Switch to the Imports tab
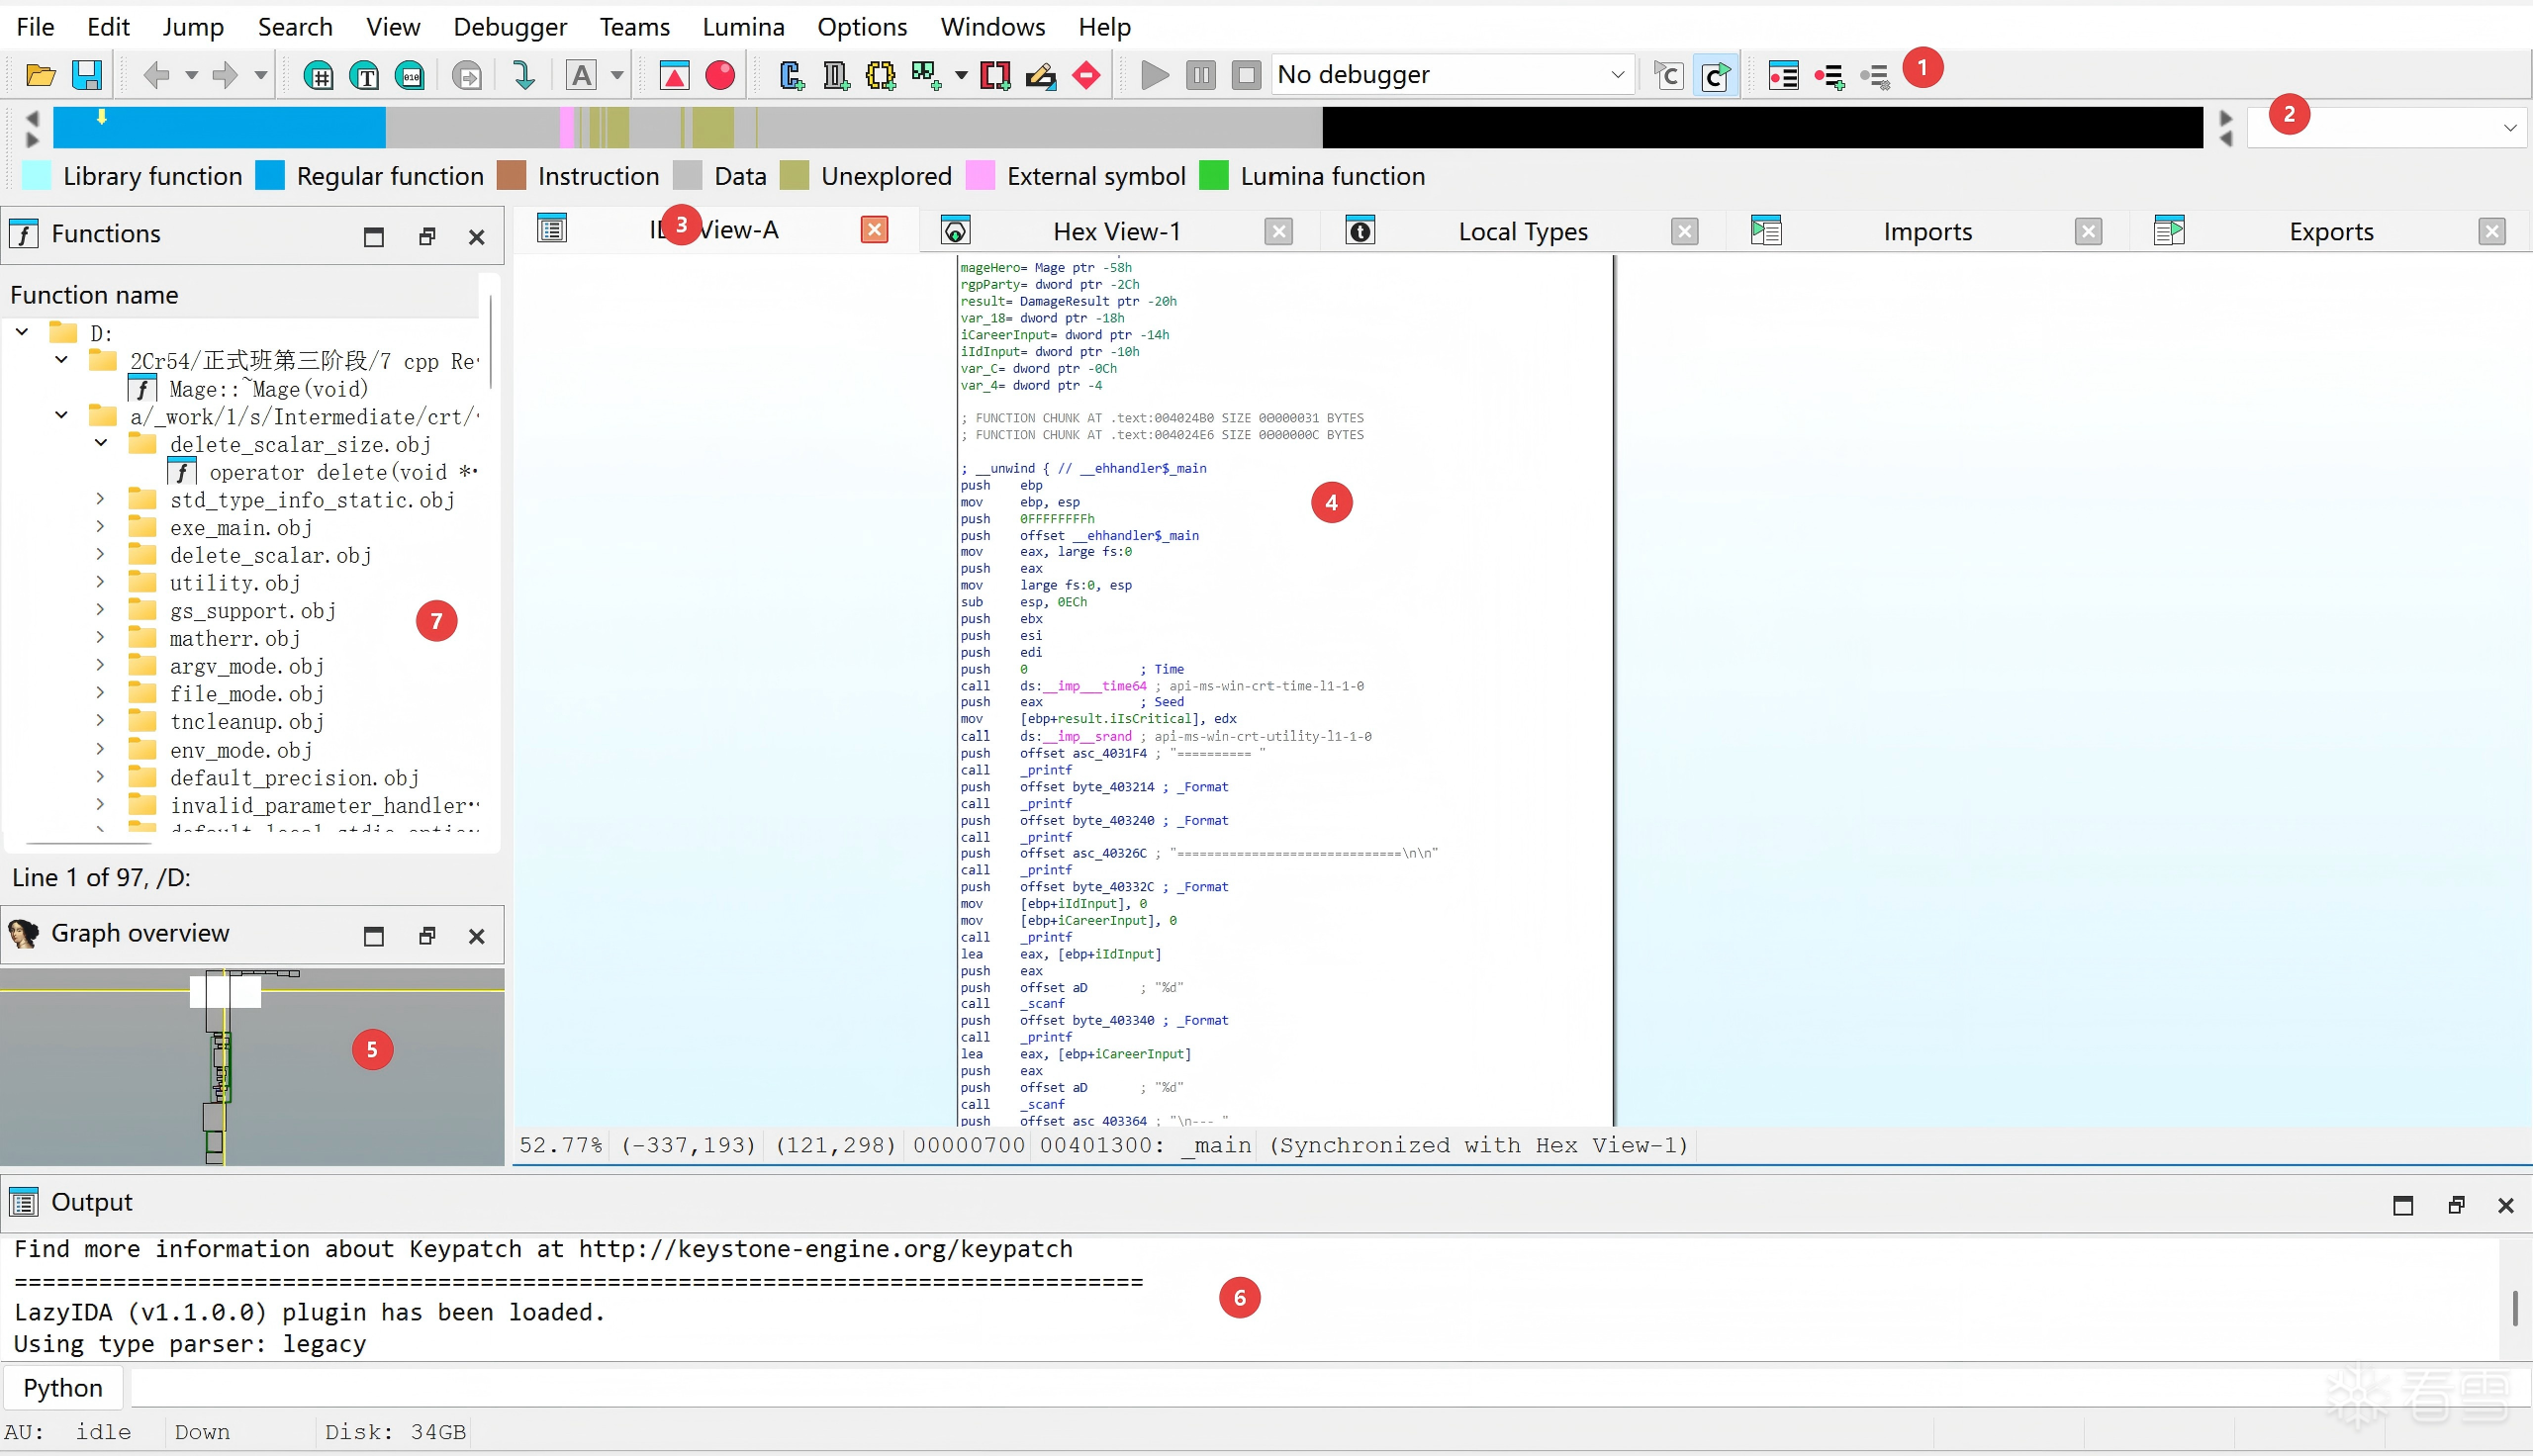 coord(1927,232)
